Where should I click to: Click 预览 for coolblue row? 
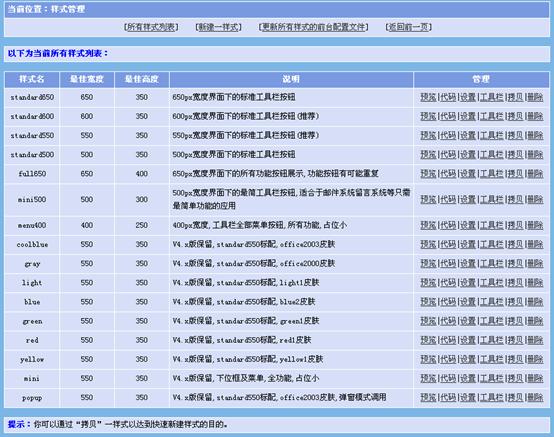(x=428, y=244)
